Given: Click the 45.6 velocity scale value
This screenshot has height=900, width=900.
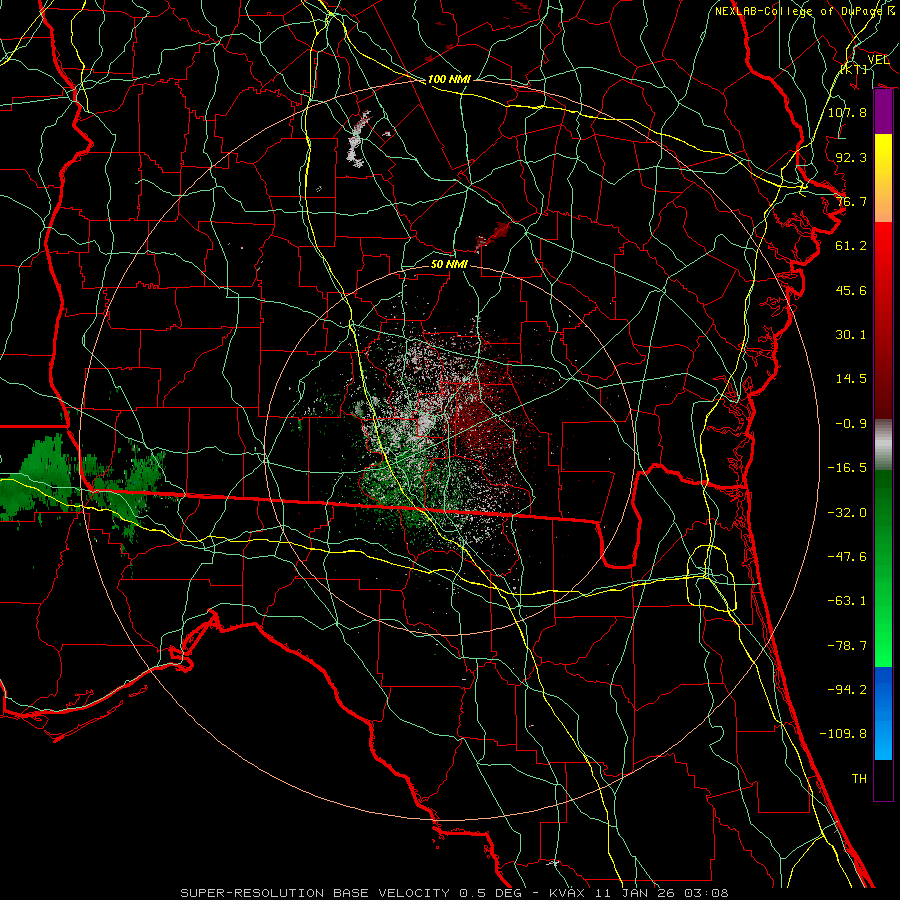Looking at the screenshot, I should [x=851, y=290].
